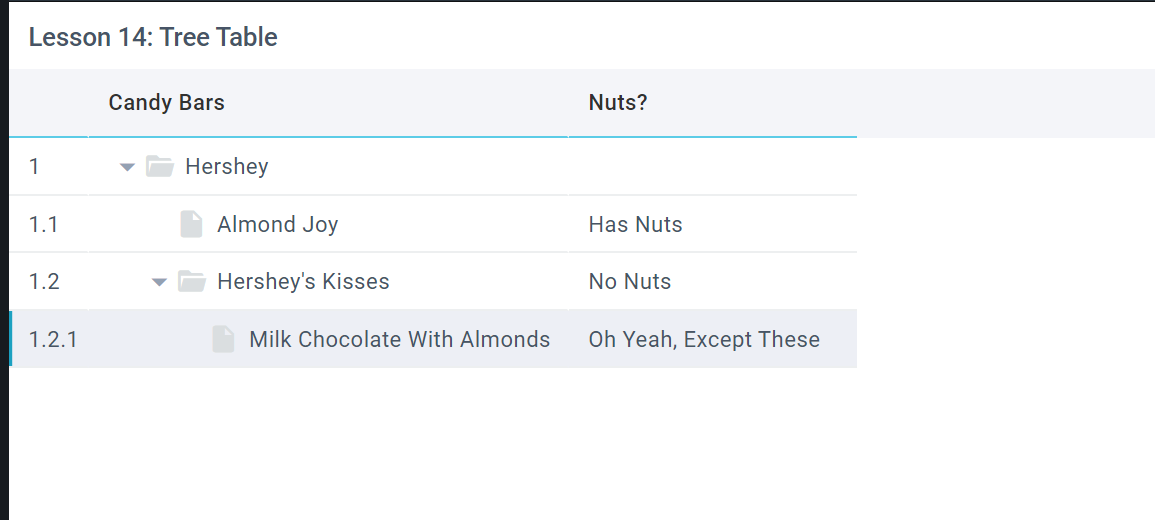Click the Has Nuts cell
The image size is (1155, 520).
tap(636, 224)
